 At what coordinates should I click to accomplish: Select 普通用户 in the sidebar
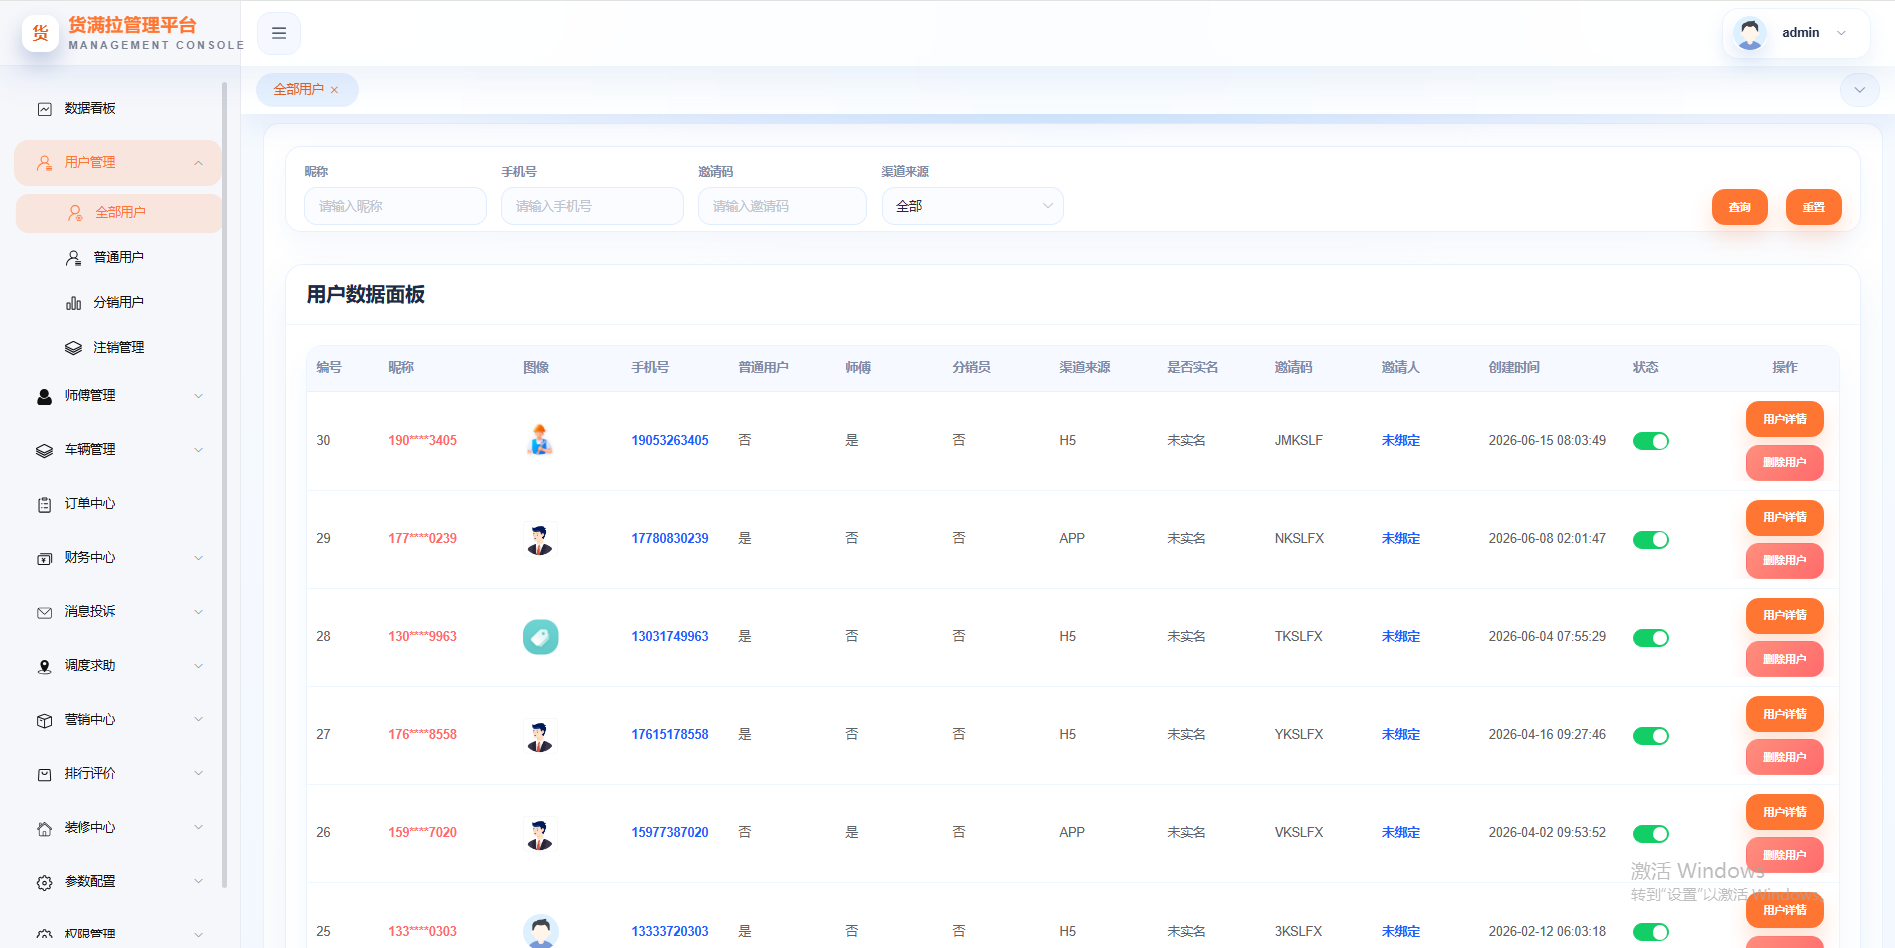(x=119, y=258)
